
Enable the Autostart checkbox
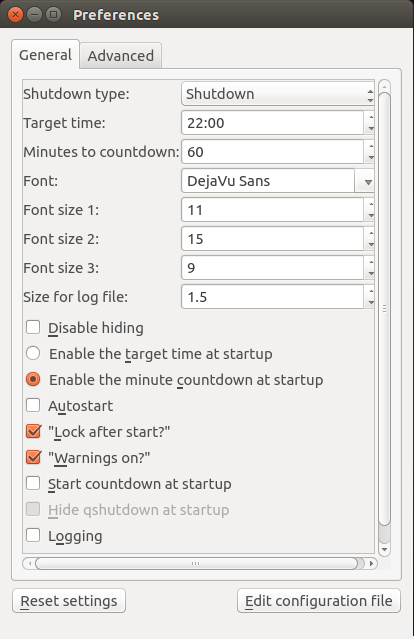33,405
